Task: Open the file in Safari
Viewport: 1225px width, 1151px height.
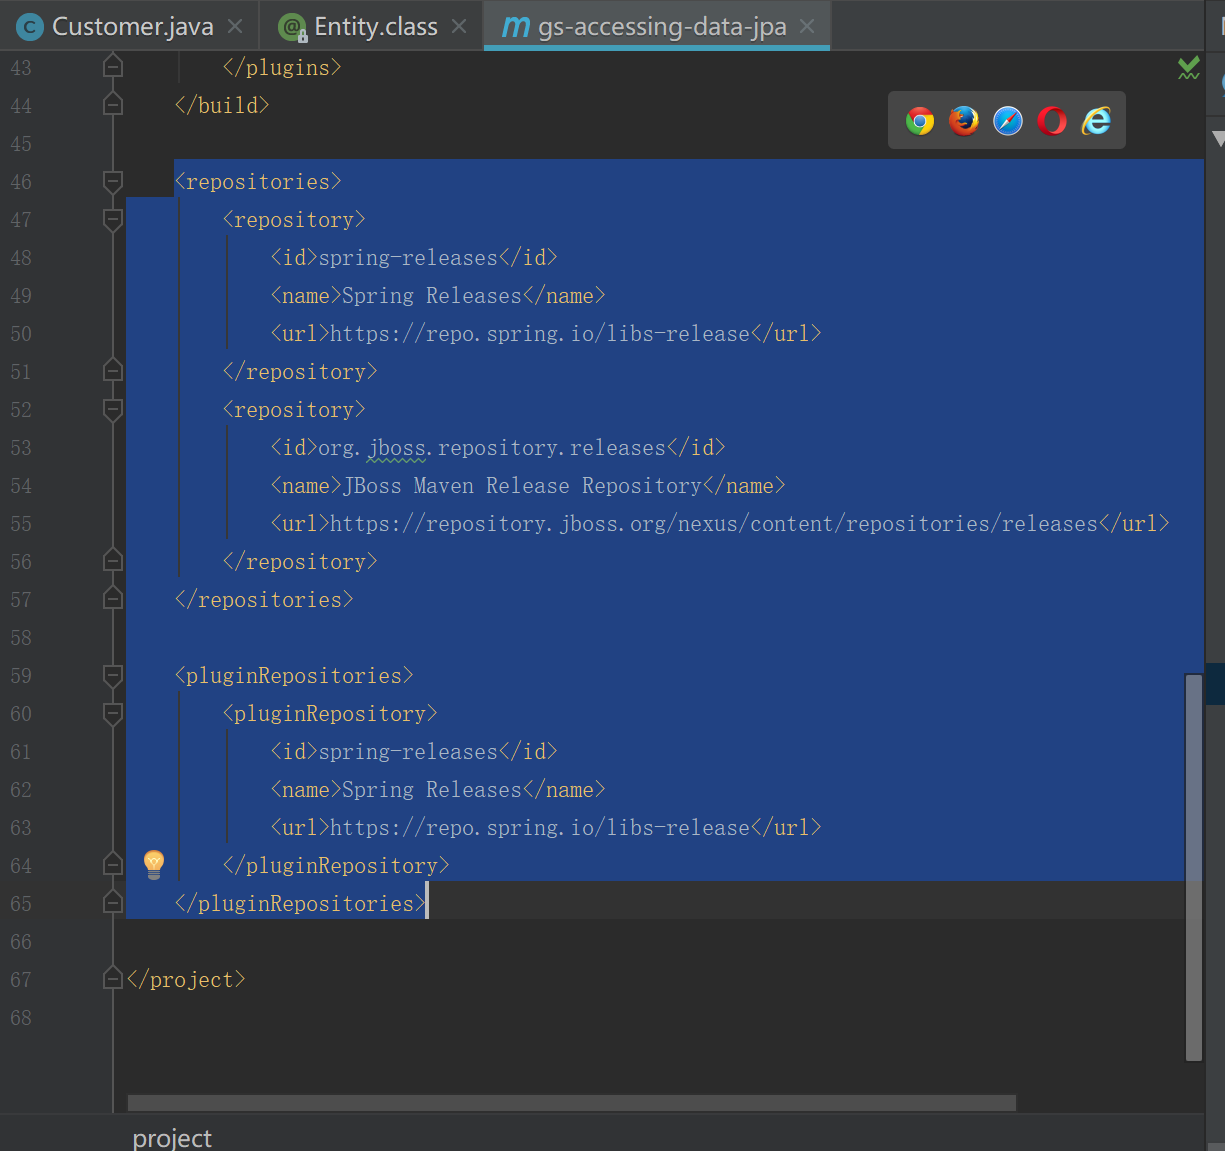Action: point(1007,120)
